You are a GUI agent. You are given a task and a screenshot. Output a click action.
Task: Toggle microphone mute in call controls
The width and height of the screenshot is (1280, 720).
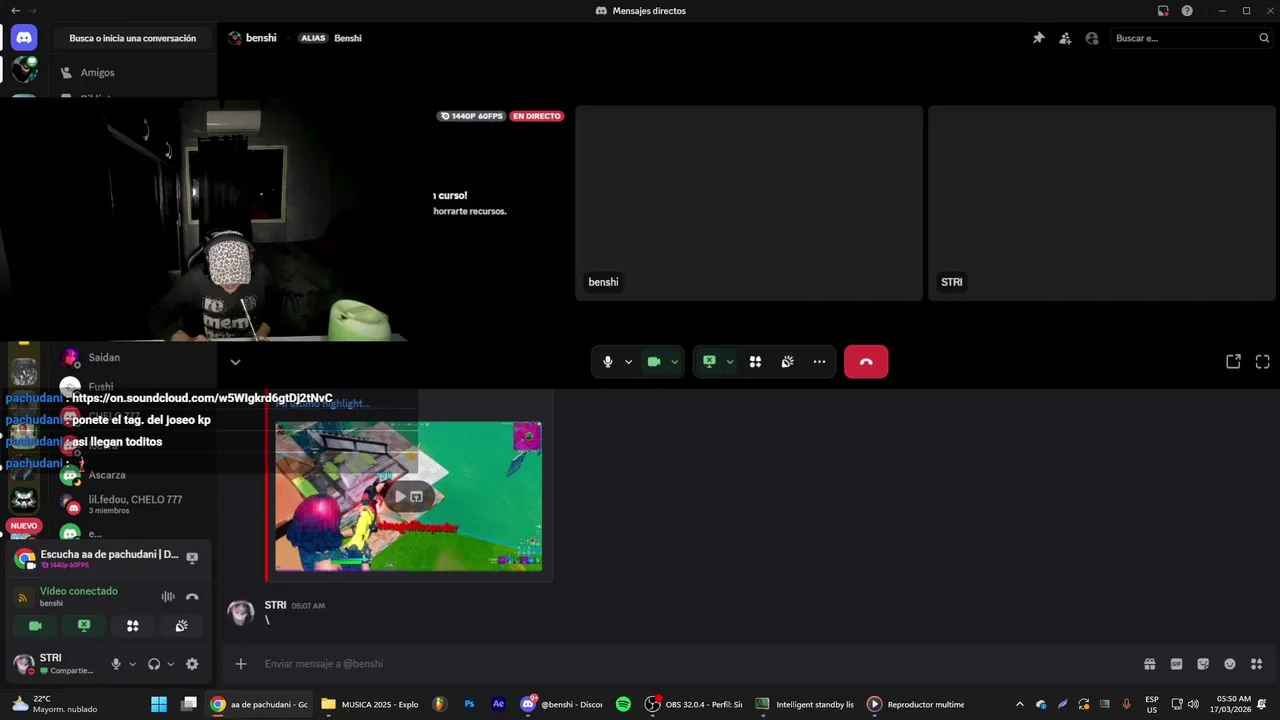[607, 362]
